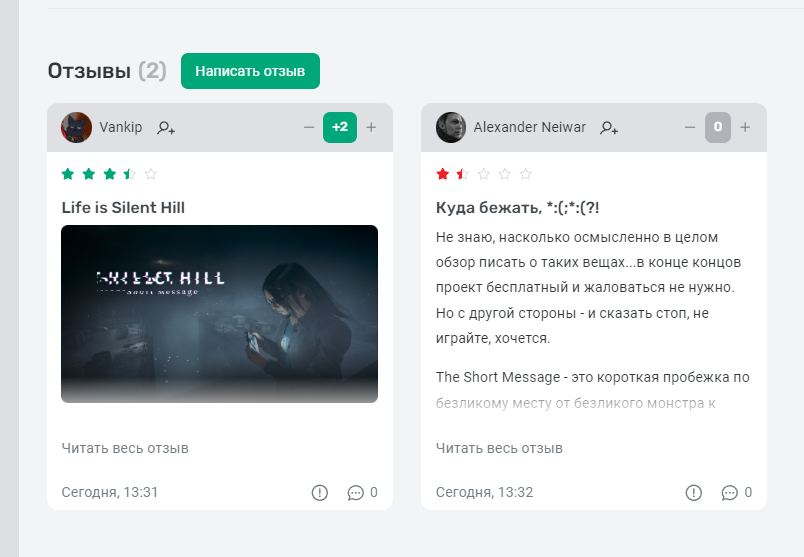Click timestamp "Сегодня, 13:31"
Viewport: 804px width, 557px height.
coord(110,492)
